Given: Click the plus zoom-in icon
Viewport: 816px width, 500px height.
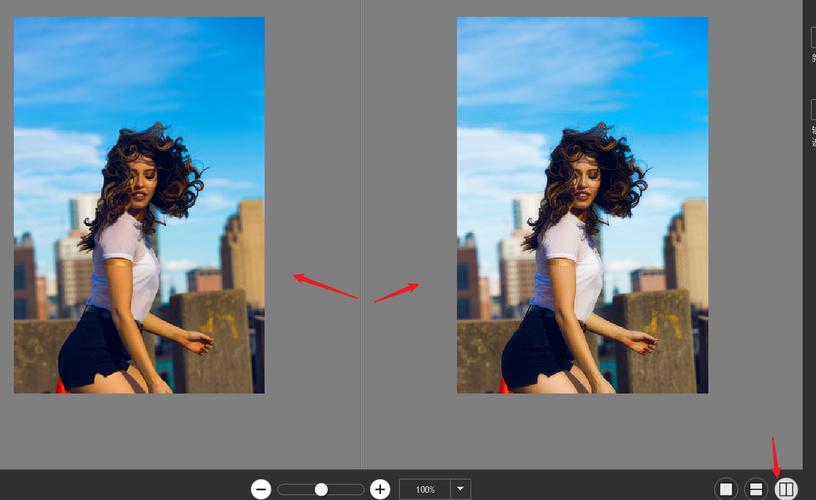Looking at the screenshot, I should 380,489.
